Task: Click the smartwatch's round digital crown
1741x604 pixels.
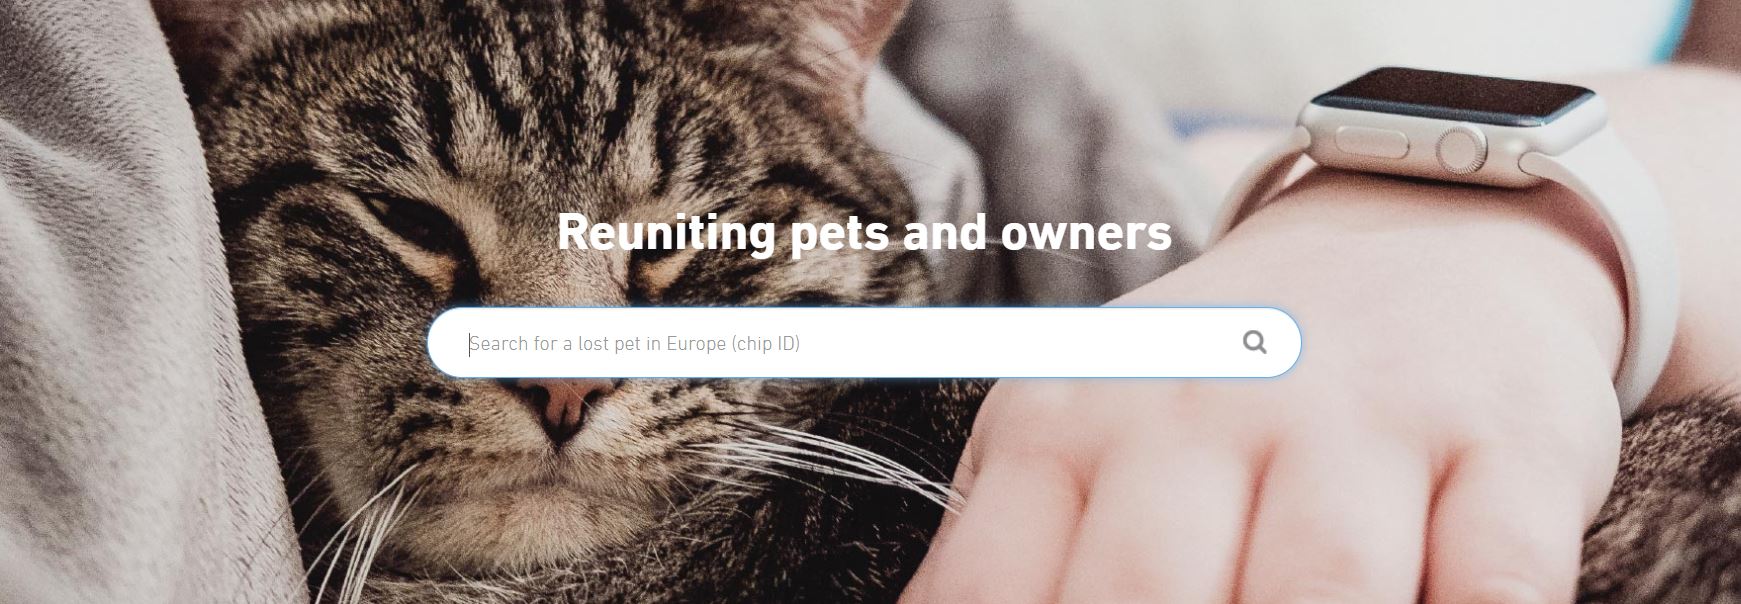Action: [x=1462, y=151]
